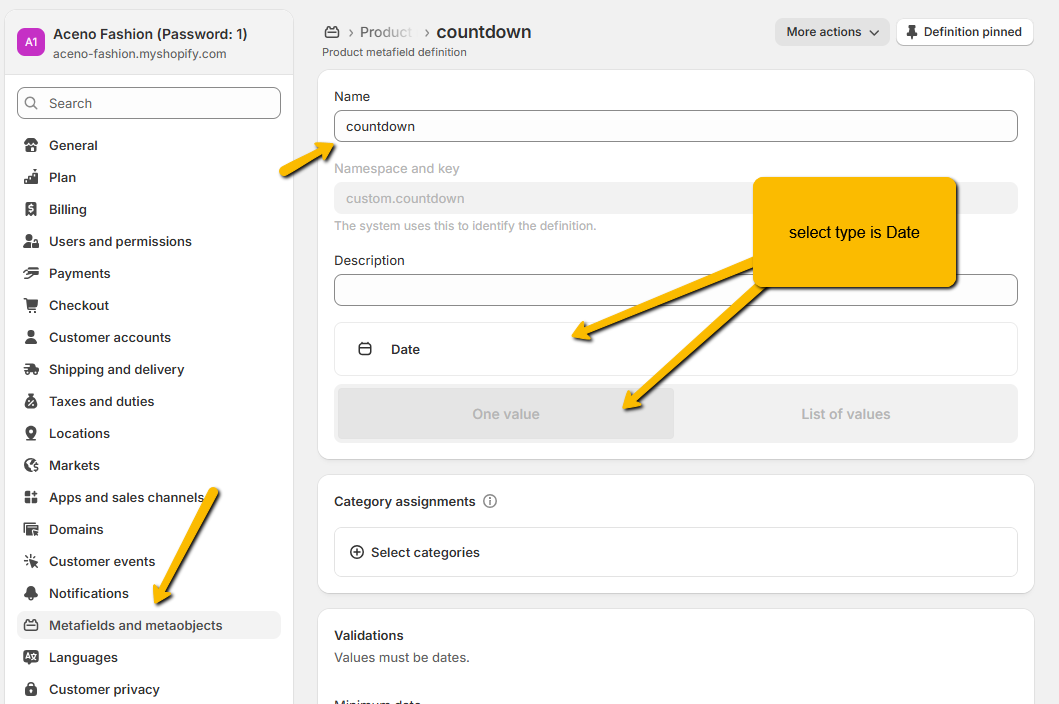The width and height of the screenshot is (1059, 704).
Task: Open the More actions dropdown
Action: coord(832,32)
